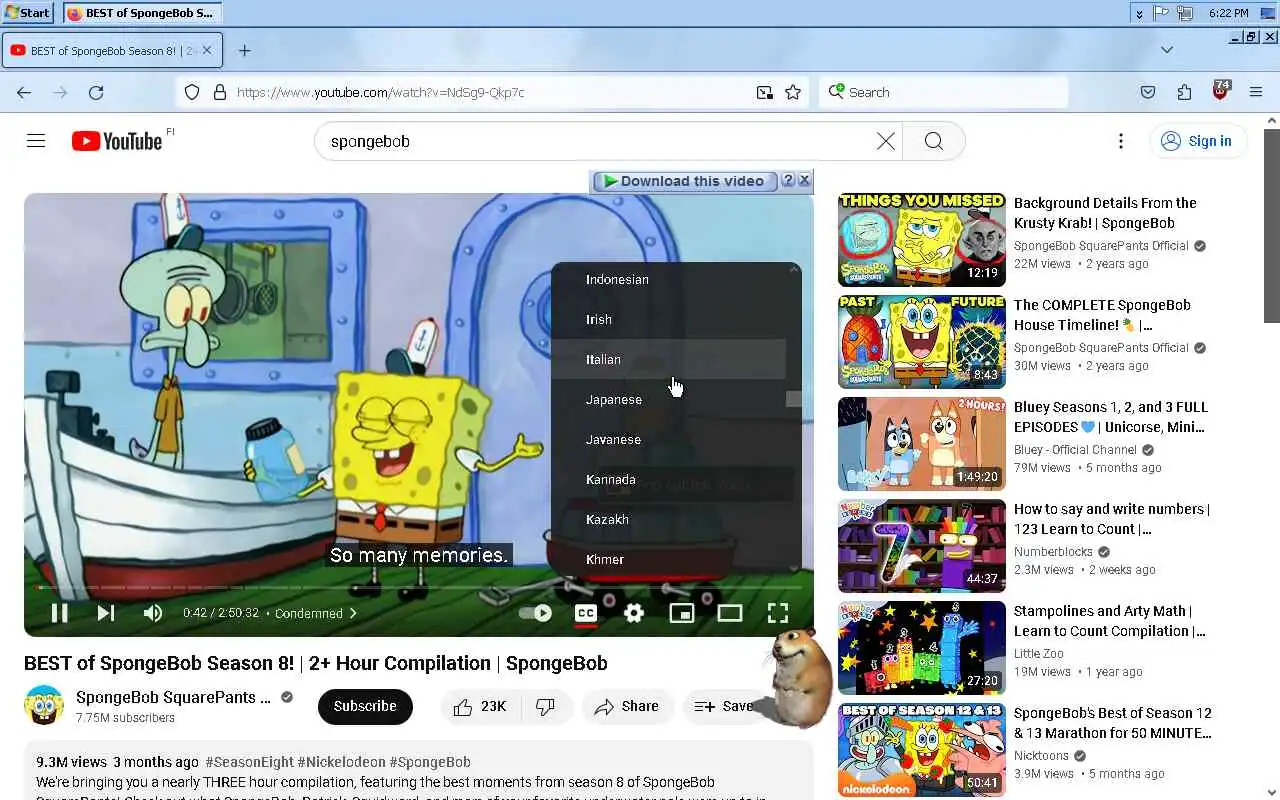Open the SpongeBob channel avatar
The height and width of the screenshot is (800, 1280).
click(44, 705)
